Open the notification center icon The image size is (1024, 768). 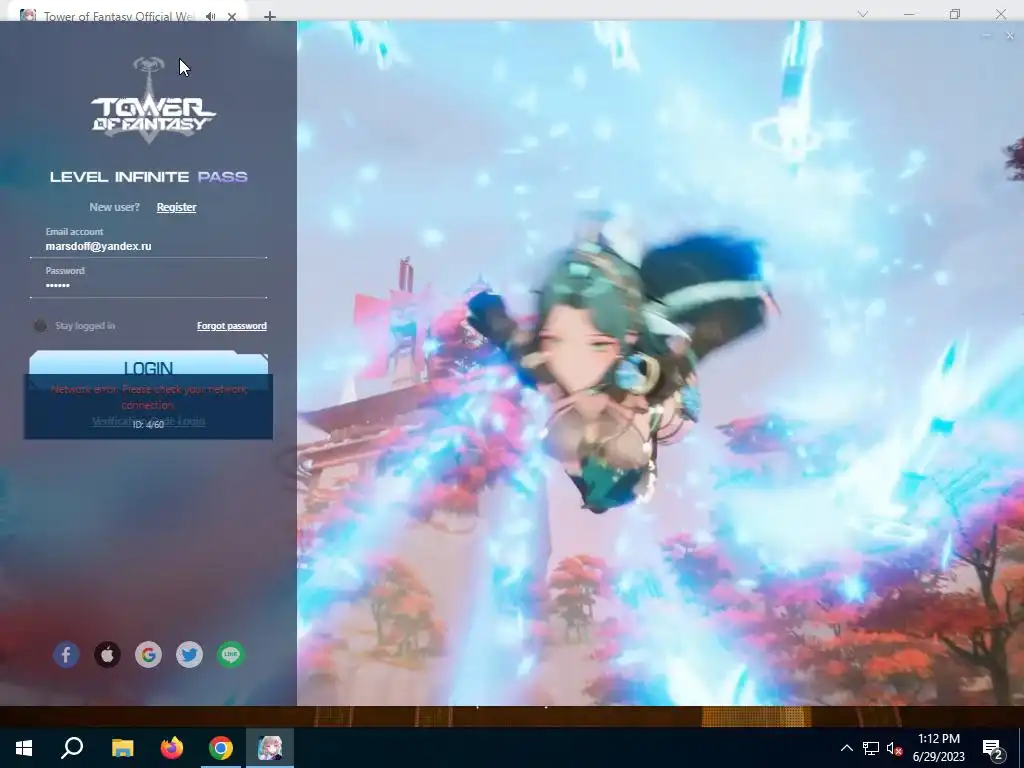pyautogui.click(x=993, y=749)
